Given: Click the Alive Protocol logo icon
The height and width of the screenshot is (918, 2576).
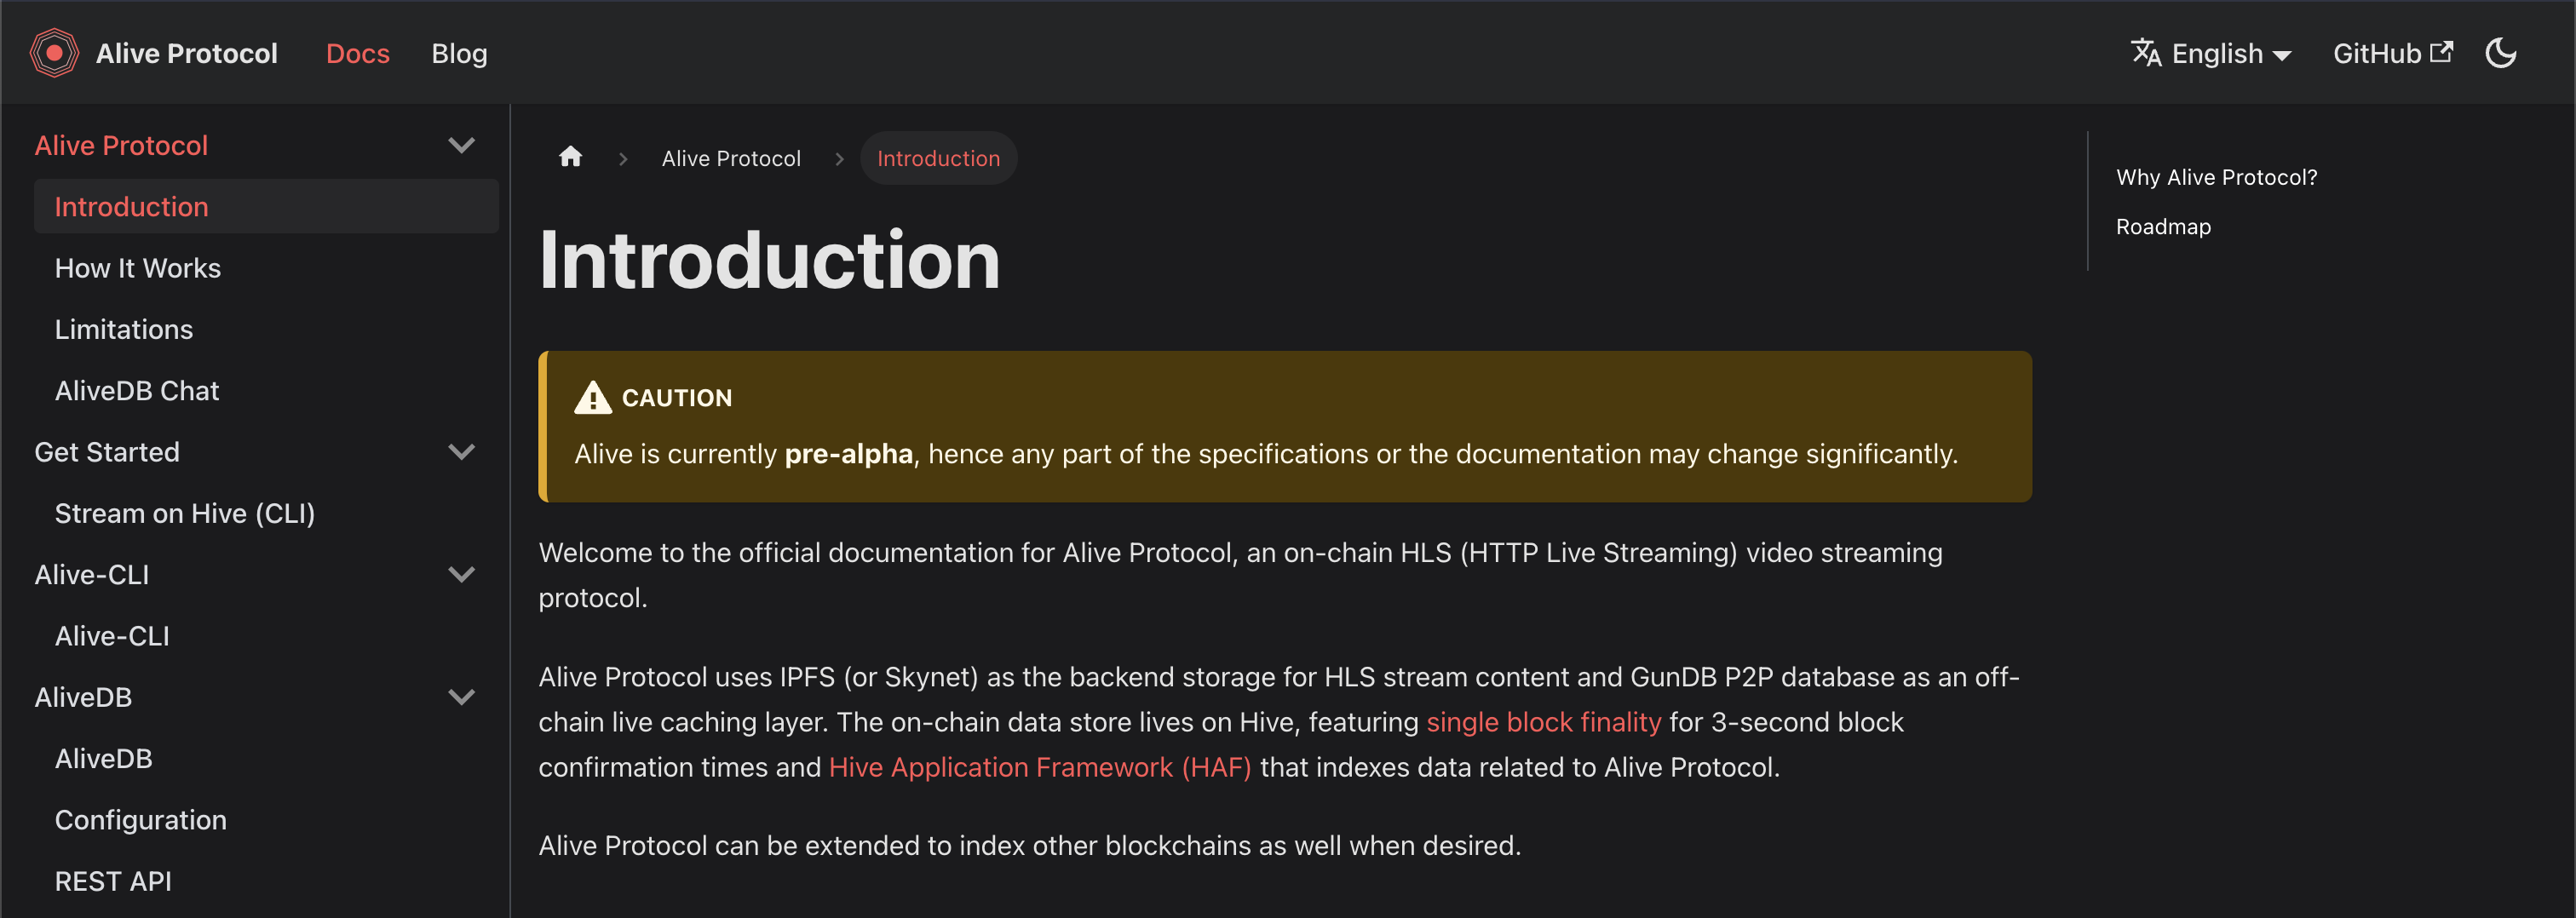Looking at the screenshot, I should click(54, 53).
